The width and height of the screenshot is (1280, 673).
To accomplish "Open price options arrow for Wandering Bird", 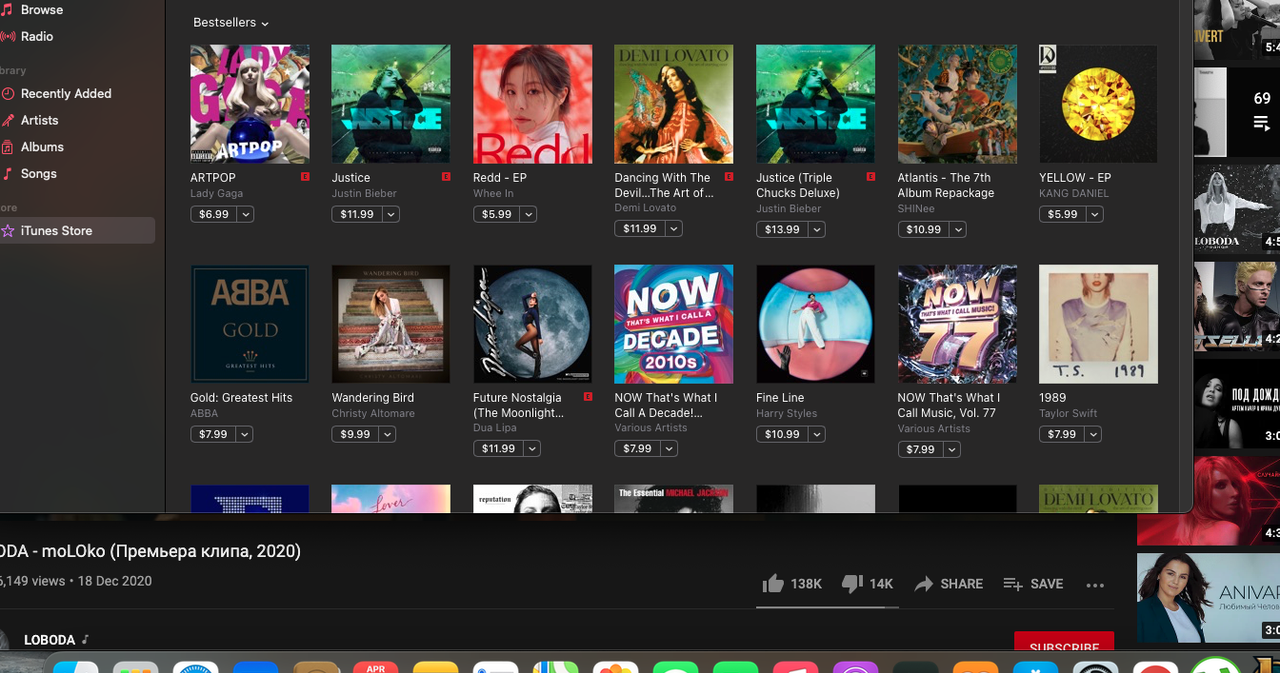I will pos(387,434).
